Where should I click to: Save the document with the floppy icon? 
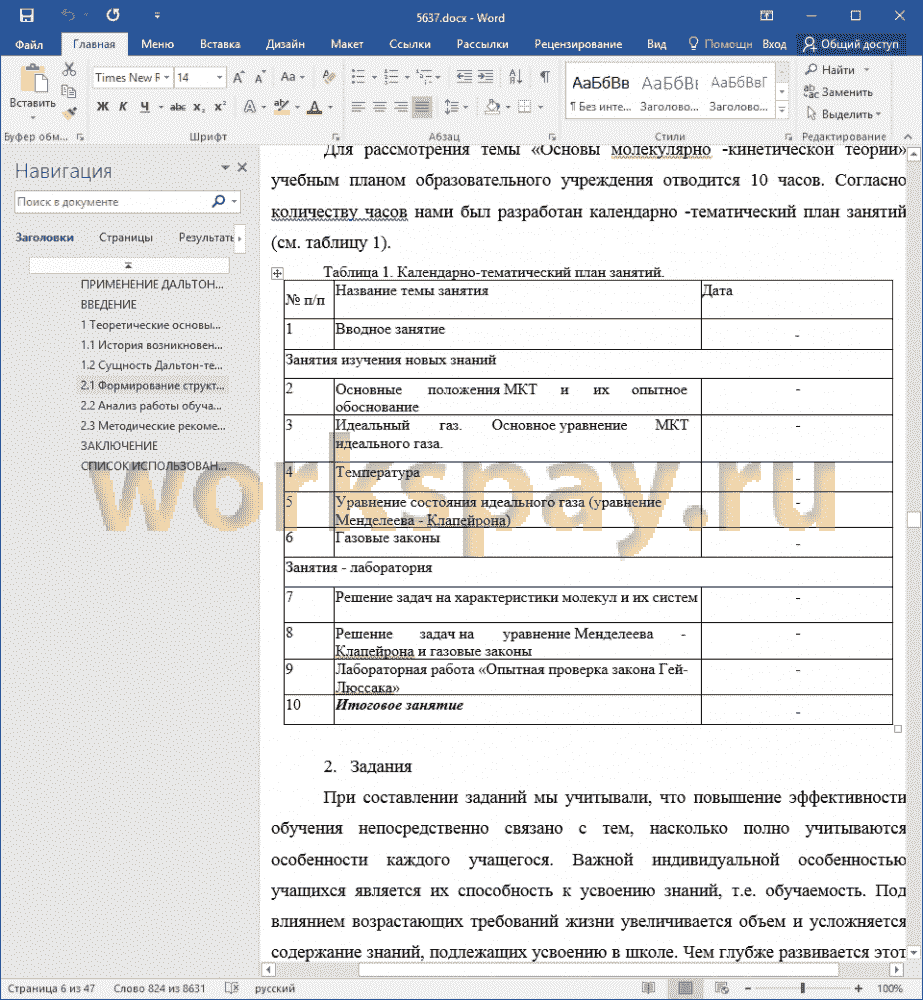pyautogui.click(x=26, y=15)
